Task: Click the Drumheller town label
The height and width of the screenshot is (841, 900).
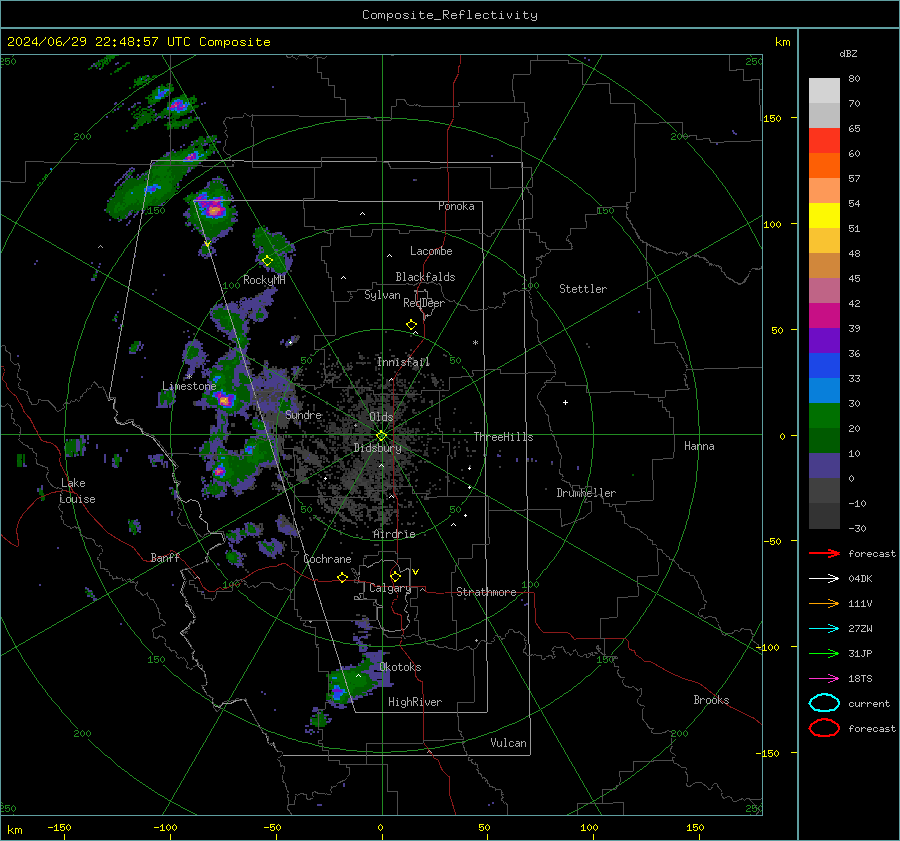Action: point(586,493)
